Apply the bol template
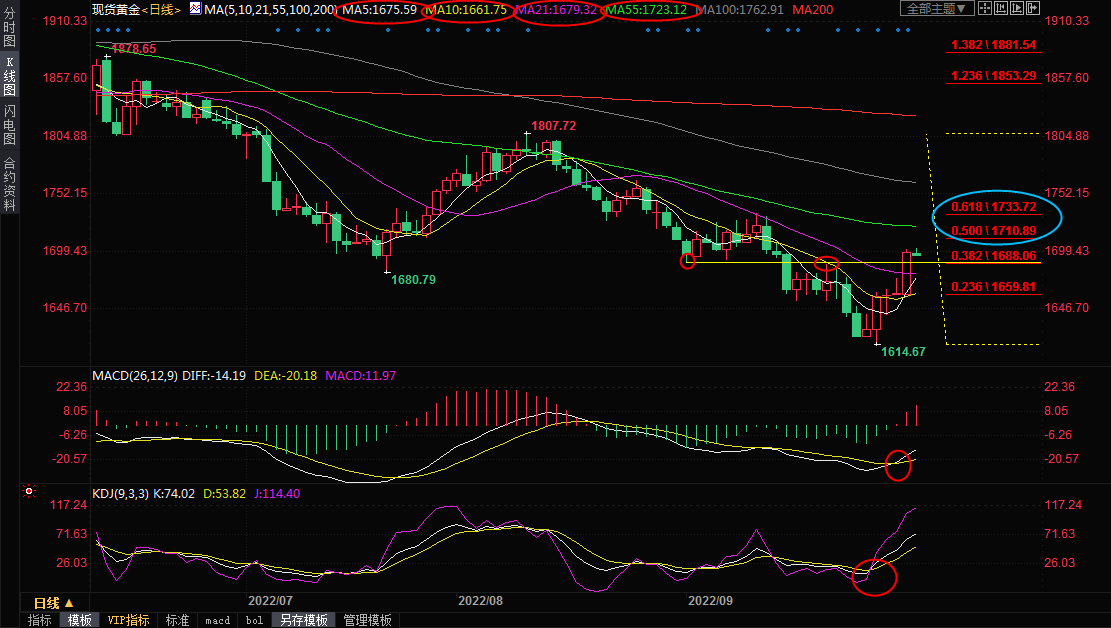The height and width of the screenshot is (628, 1111). pyautogui.click(x=254, y=620)
